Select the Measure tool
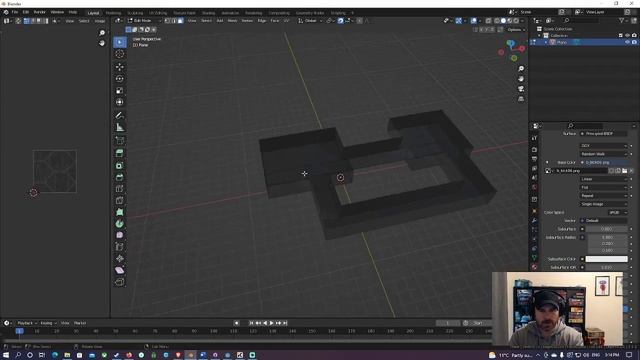 click(x=120, y=127)
